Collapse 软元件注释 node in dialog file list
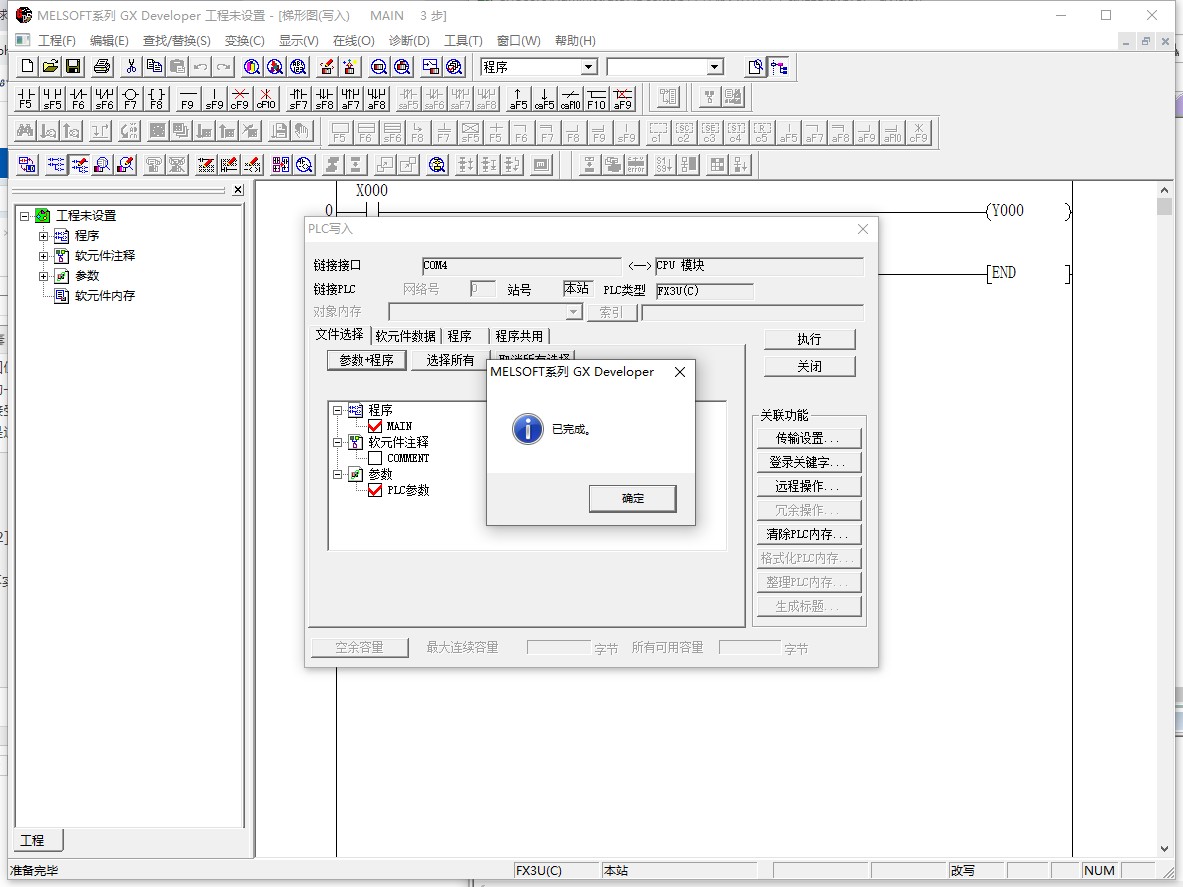Image resolution: width=1183 pixels, height=887 pixels. pyautogui.click(x=338, y=442)
